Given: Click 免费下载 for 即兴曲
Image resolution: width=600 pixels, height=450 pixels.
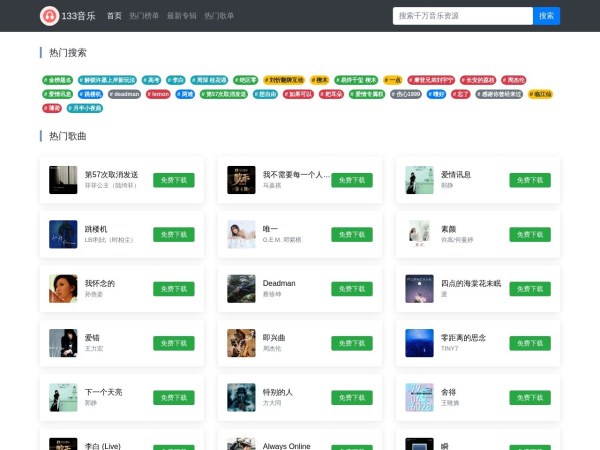Looking at the screenshot, I should click(351, 343).
